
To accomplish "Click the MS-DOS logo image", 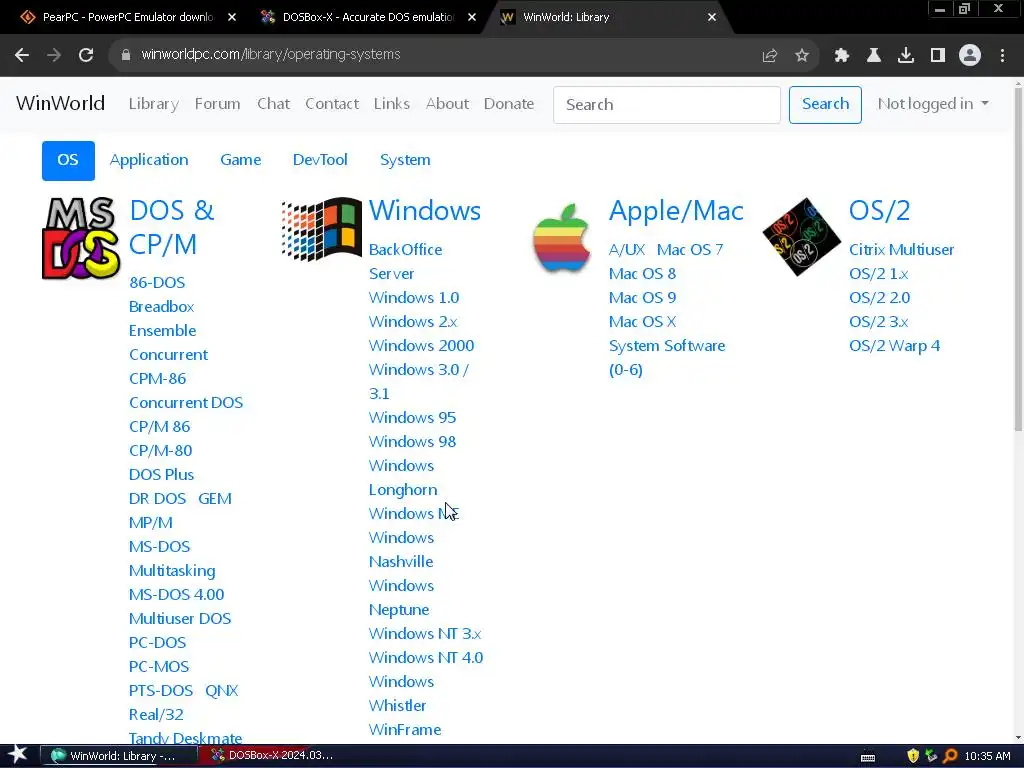I will coord(81,239).
